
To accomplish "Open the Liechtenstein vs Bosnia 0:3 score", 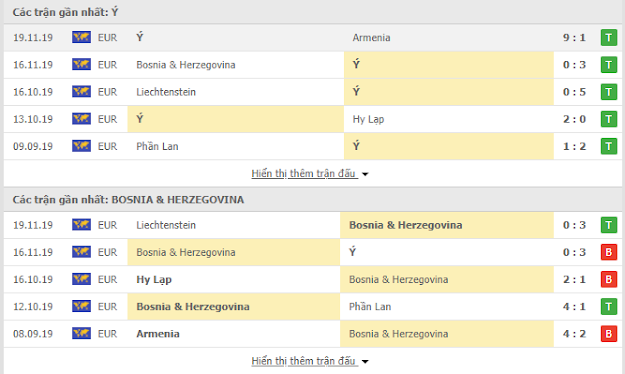I will (x=574, y=225).
